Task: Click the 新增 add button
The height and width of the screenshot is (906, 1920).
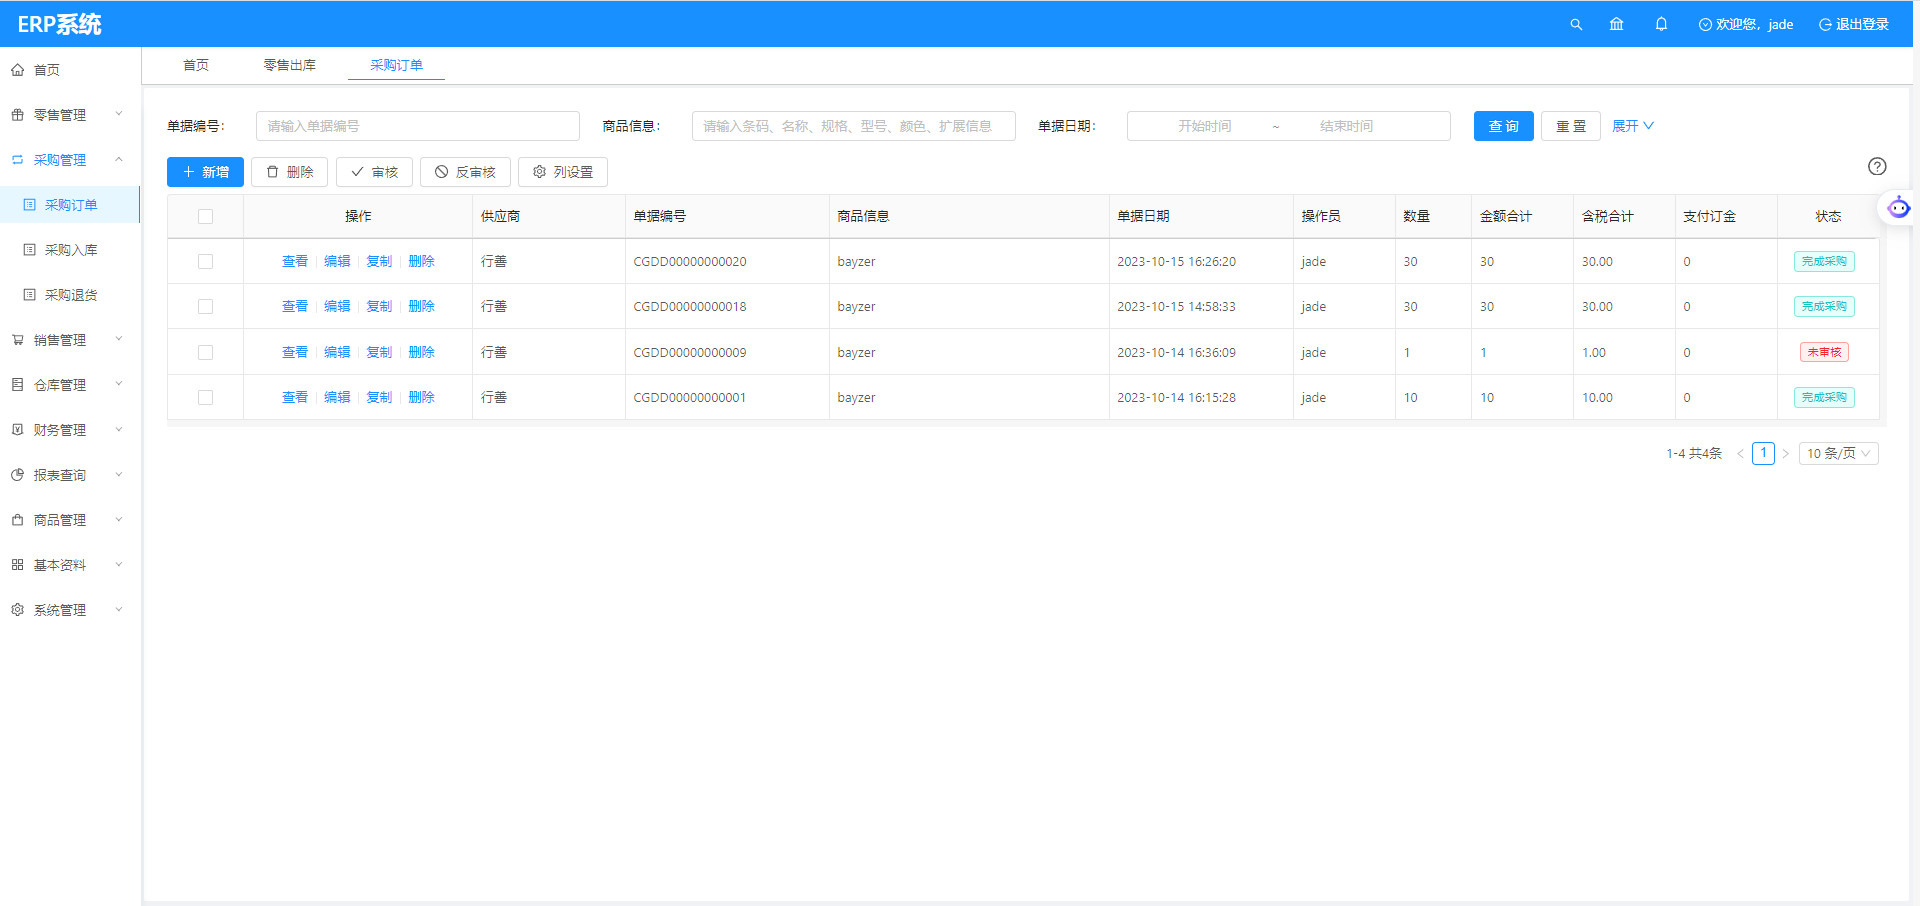Action: [x=205, y=172]
